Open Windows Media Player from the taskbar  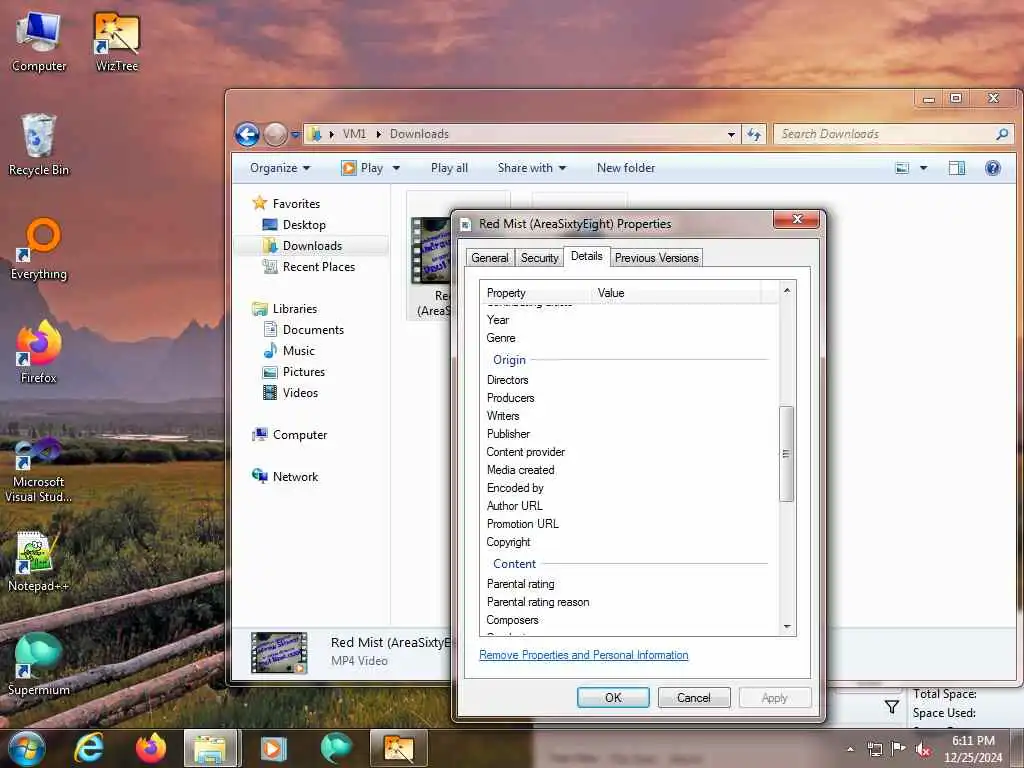pos(274,748)
